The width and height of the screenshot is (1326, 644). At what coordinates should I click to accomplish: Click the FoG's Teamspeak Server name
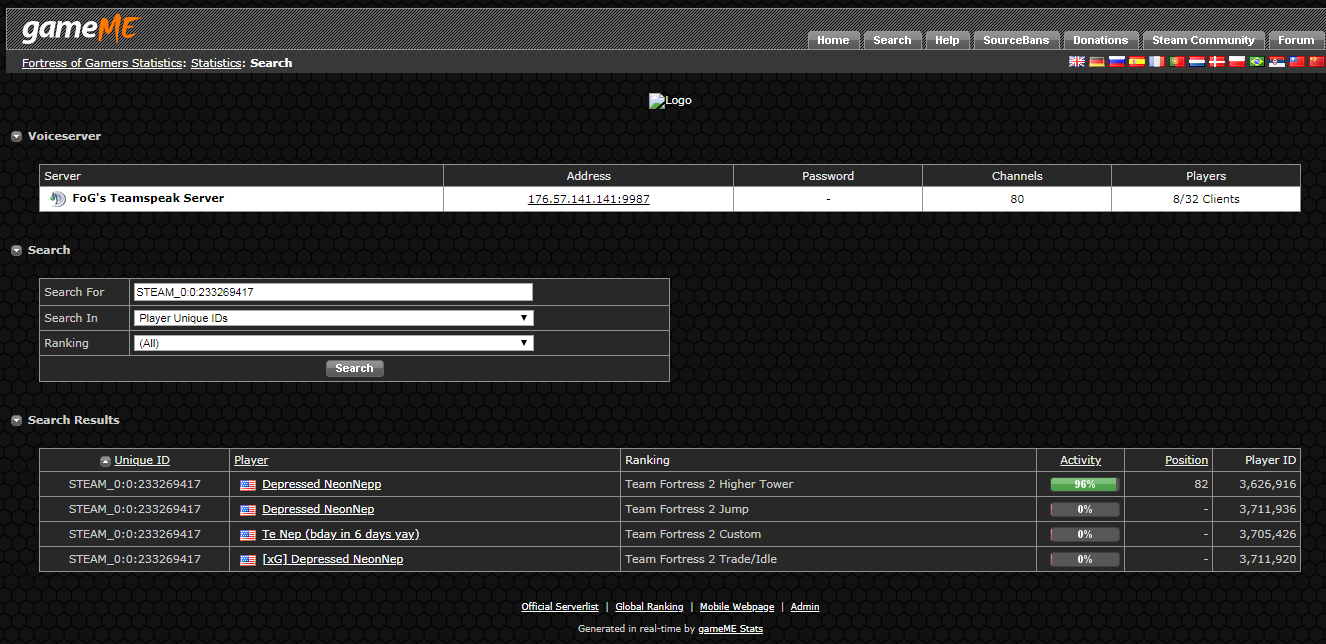148,198
